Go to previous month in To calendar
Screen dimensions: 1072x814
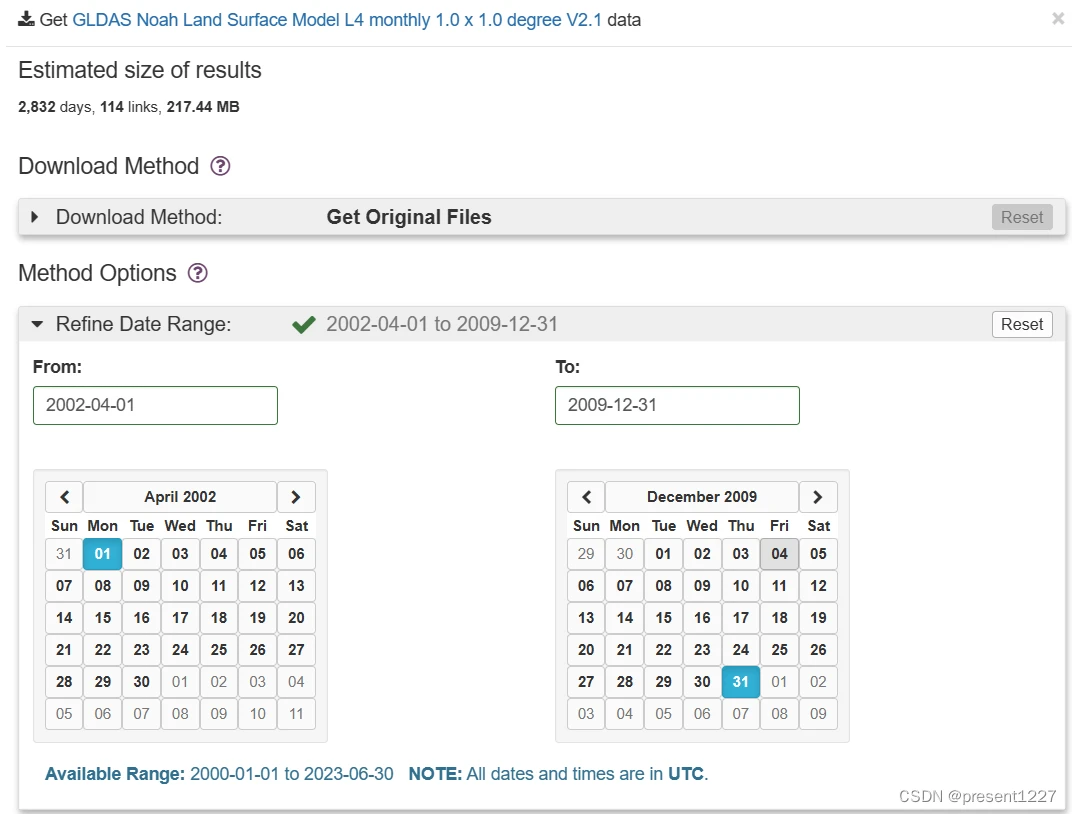[586, 497]
